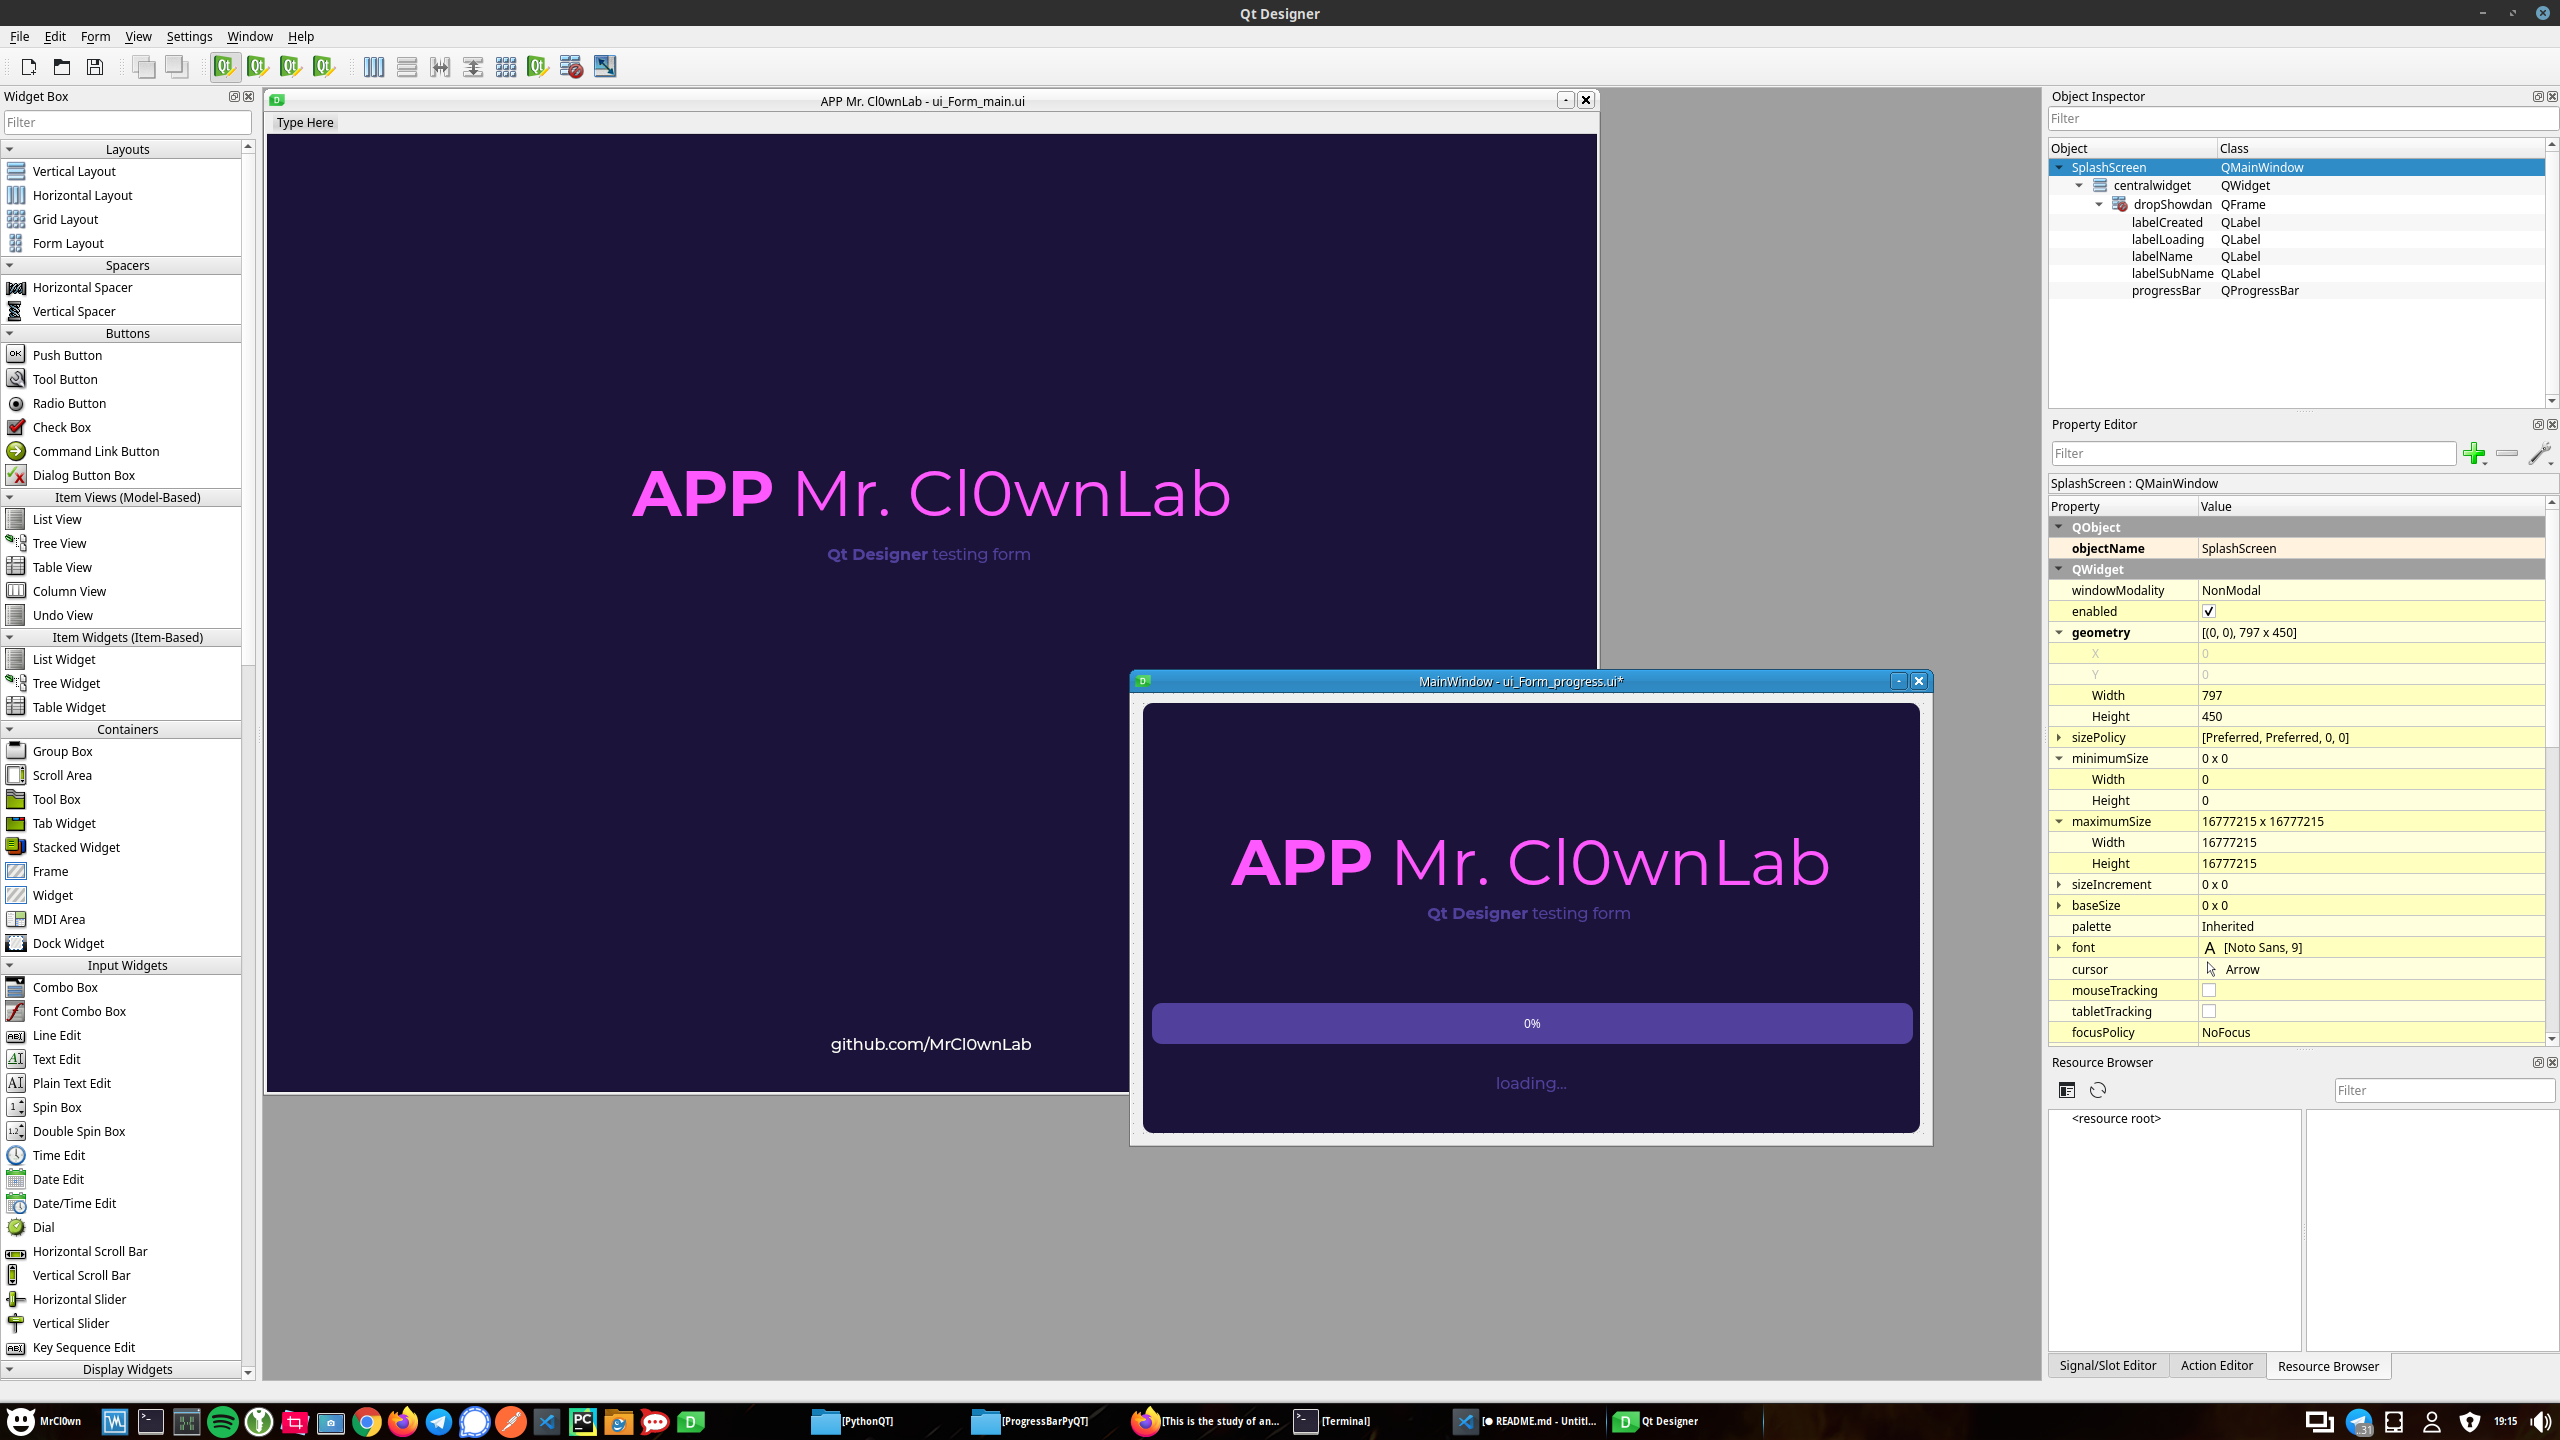Image resolution: width=2560 pixels, height=1440 pixels.
Task: Reload resources in Resource Browser
Action: point(2098,1090)
